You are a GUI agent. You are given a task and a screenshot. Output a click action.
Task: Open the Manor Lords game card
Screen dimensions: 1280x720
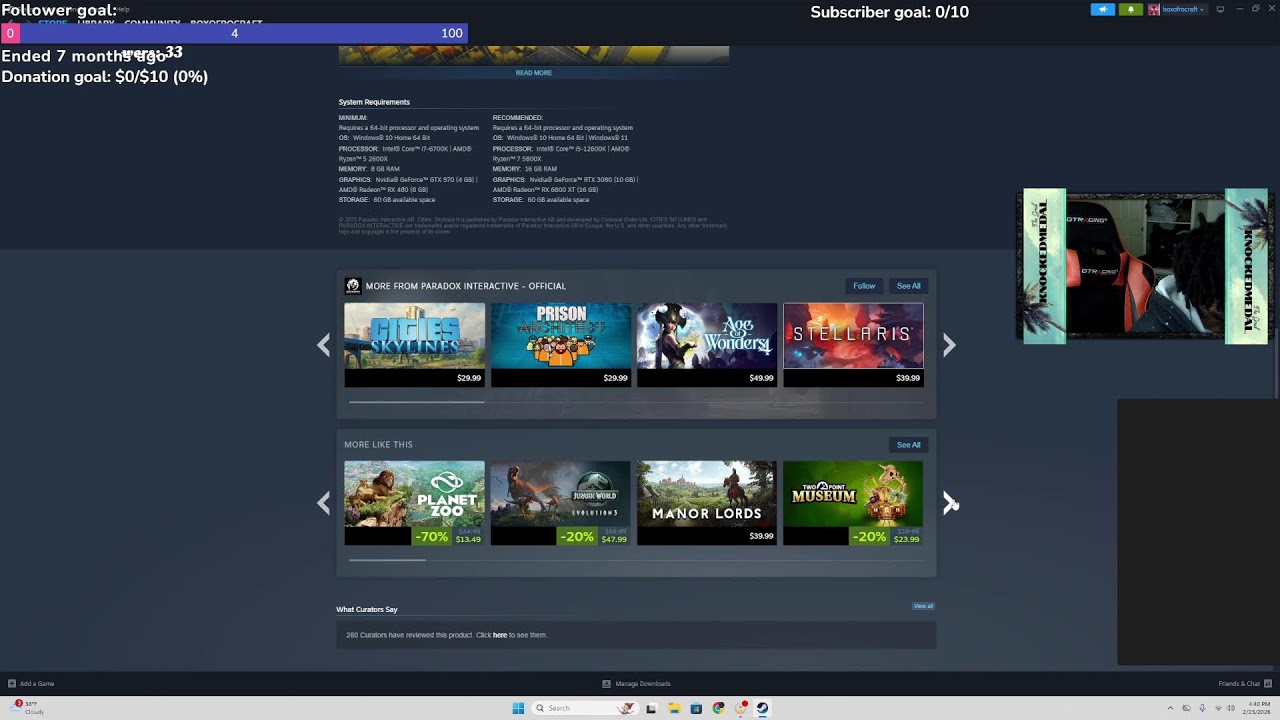pos(707,503)
